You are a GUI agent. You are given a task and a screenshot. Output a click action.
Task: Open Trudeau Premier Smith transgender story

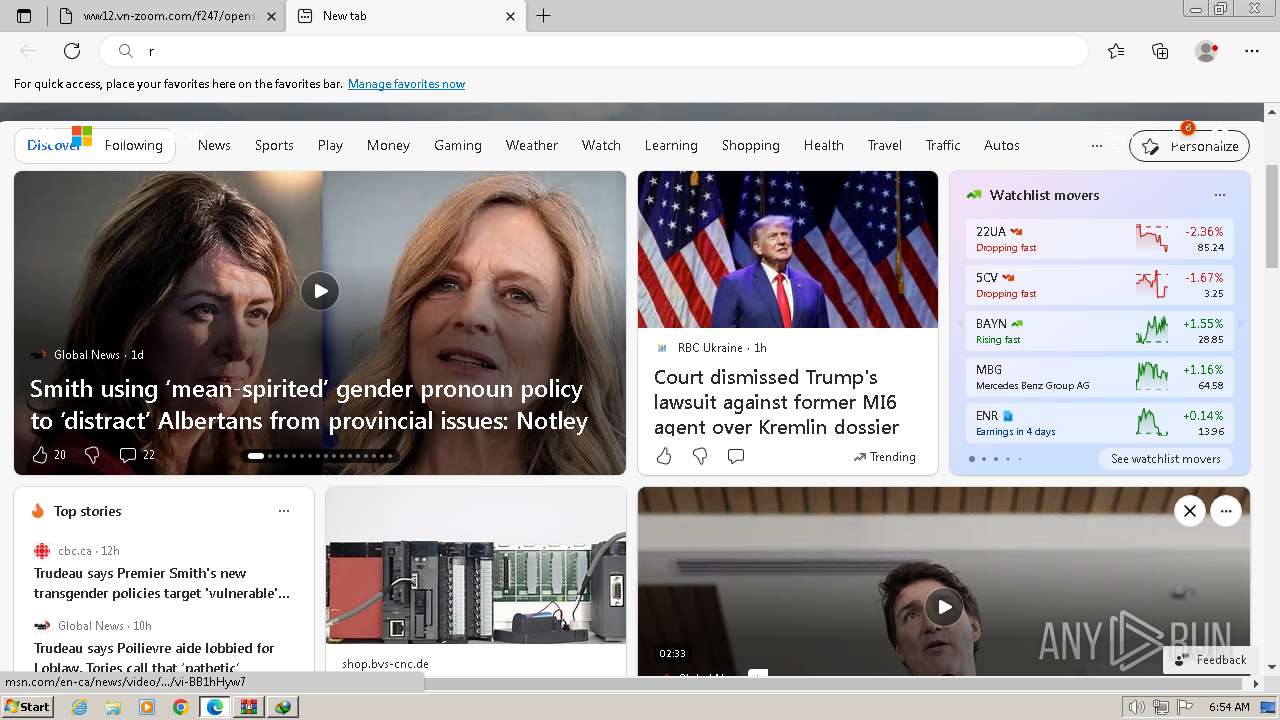pos(162,583)
